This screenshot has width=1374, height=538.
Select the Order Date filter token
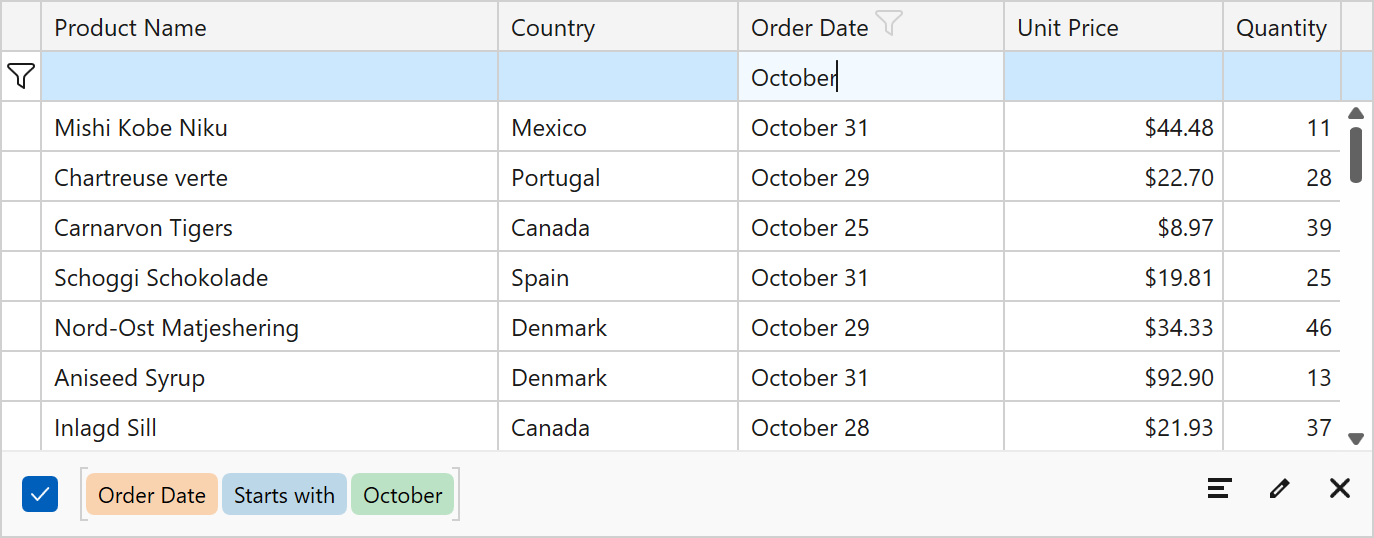coord(152,495)
